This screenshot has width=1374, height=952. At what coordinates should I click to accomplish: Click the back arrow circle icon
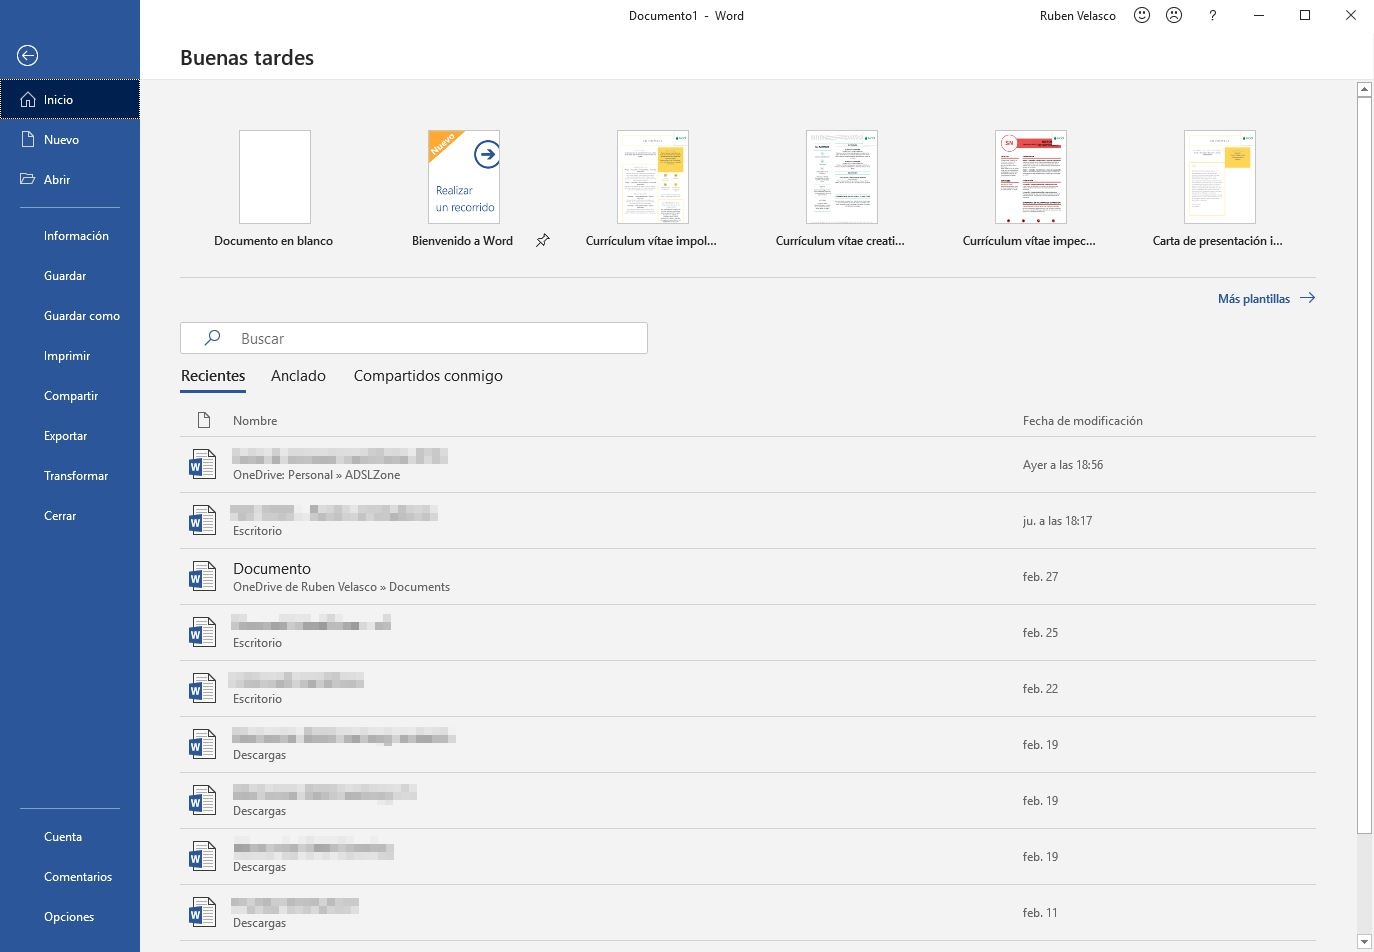(28, 56)
